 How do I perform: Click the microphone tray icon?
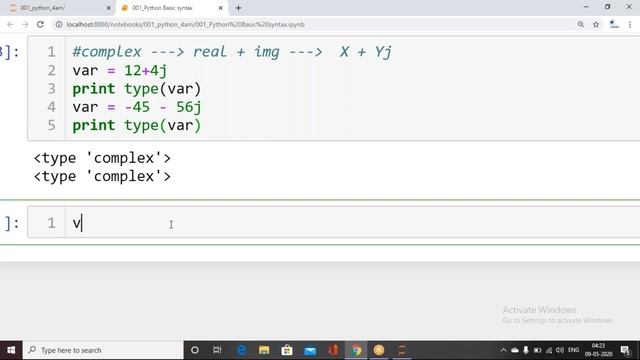click(x=526, y=350)
